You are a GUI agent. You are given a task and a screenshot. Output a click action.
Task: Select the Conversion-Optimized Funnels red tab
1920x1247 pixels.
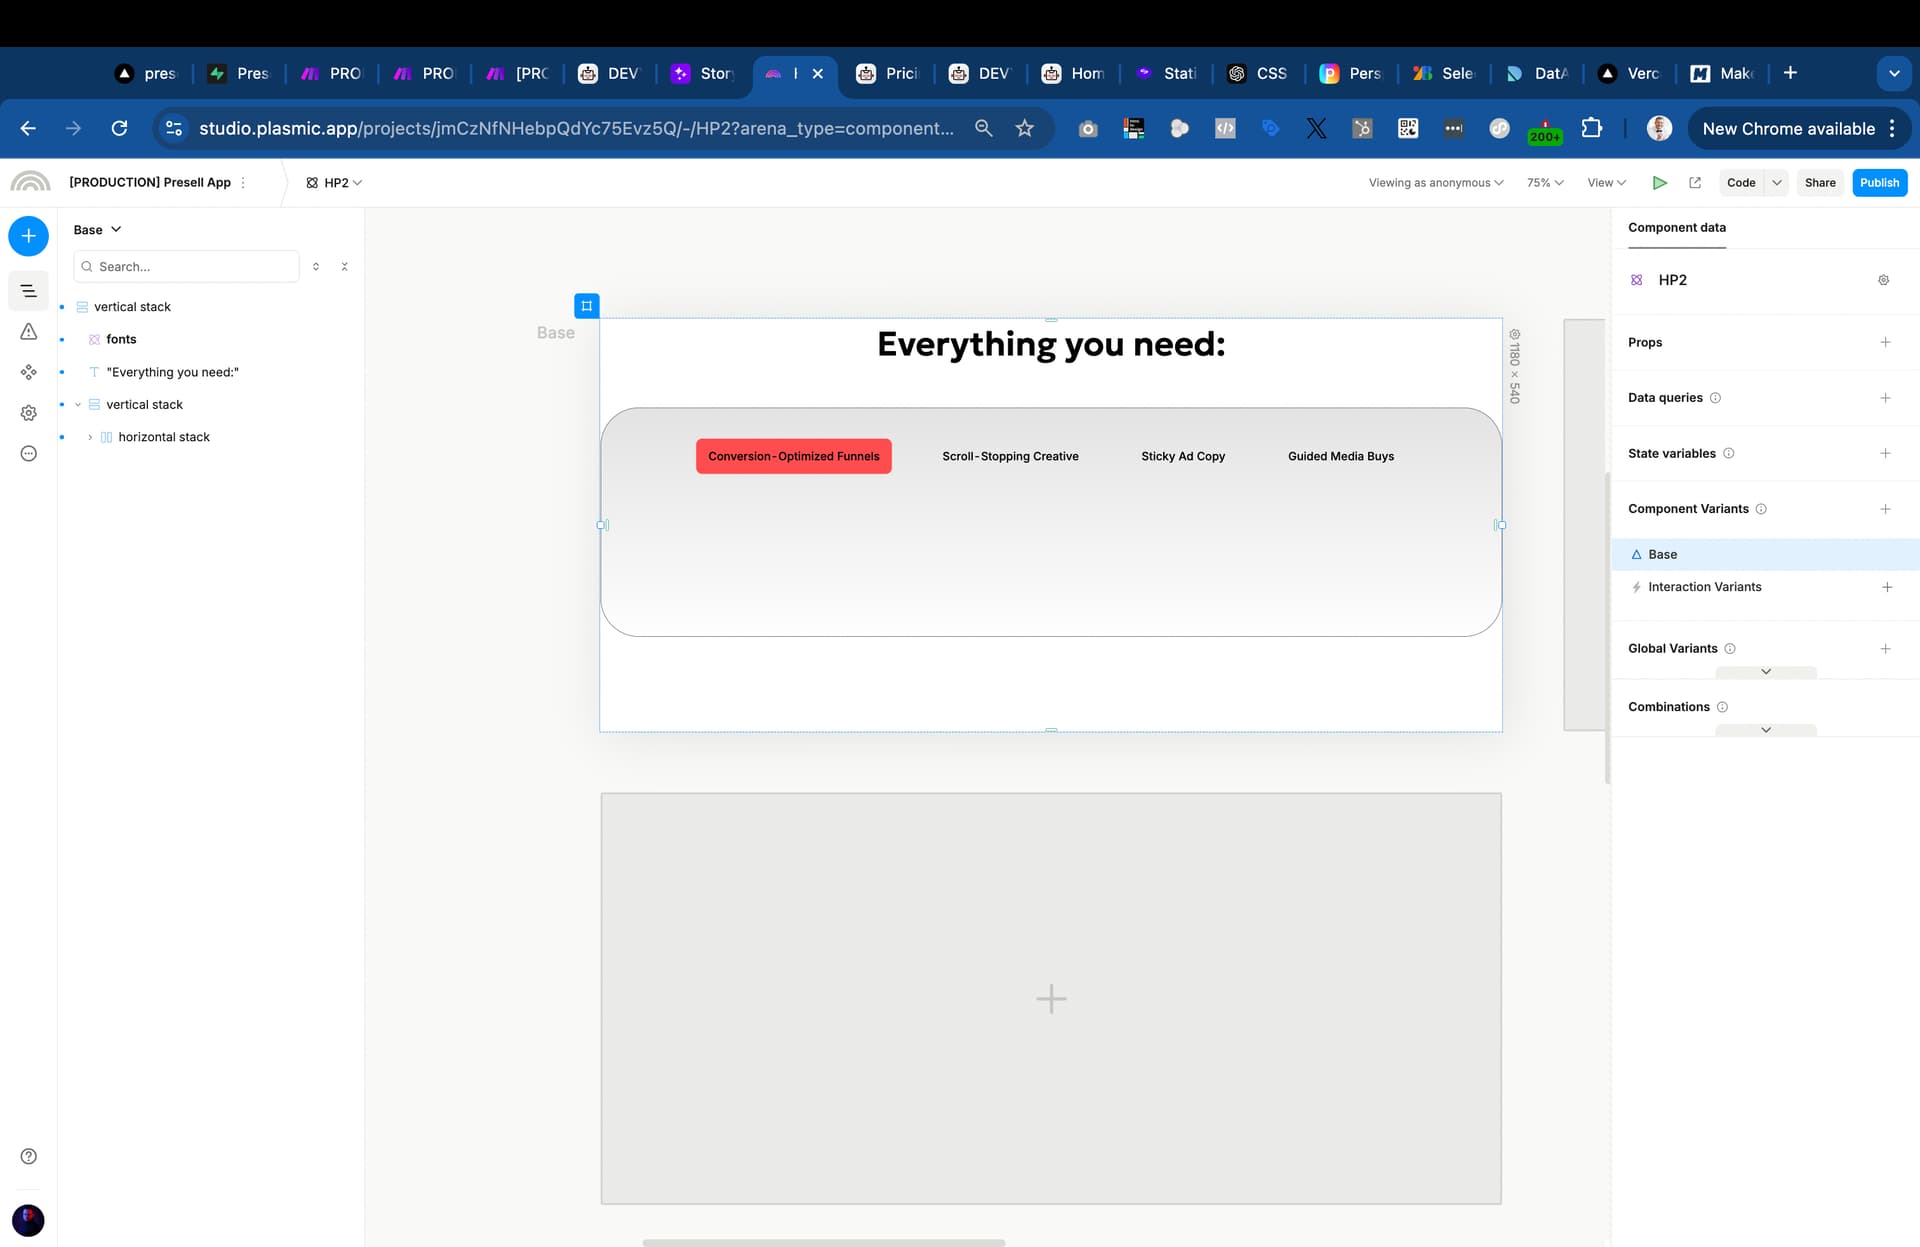[x=793, y=456]
